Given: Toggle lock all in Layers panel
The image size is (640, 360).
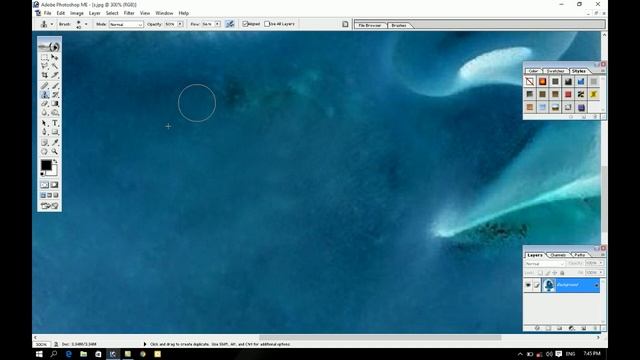Looking at the screenshot, I should [562, 273].
